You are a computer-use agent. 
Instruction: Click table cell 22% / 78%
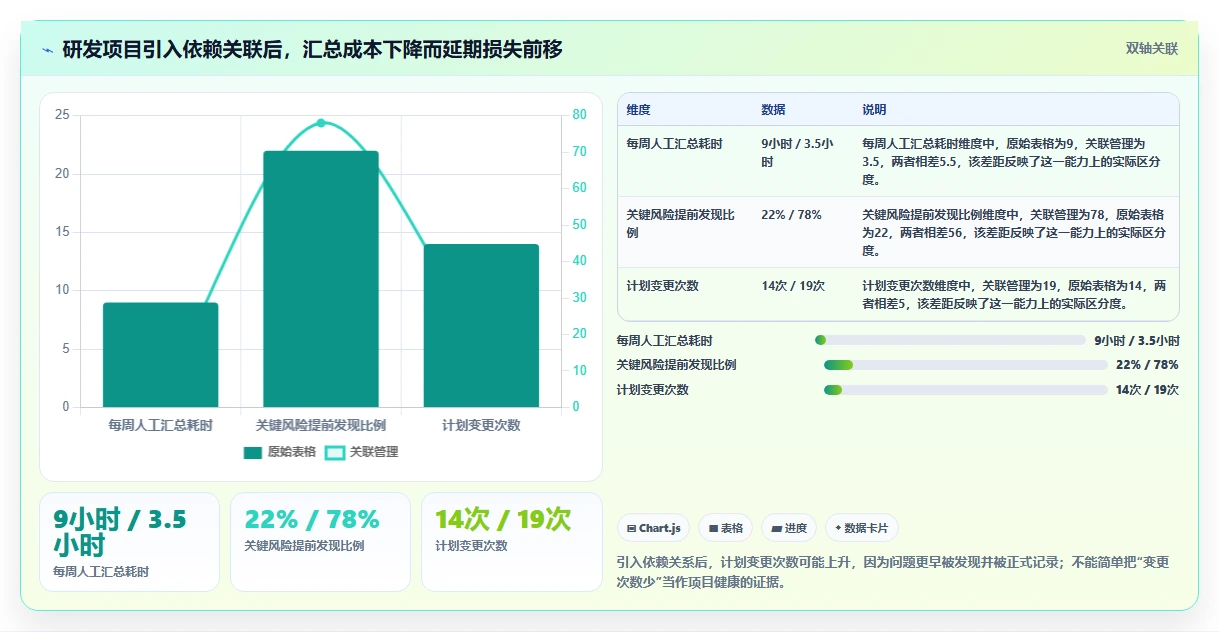point(791,215)
